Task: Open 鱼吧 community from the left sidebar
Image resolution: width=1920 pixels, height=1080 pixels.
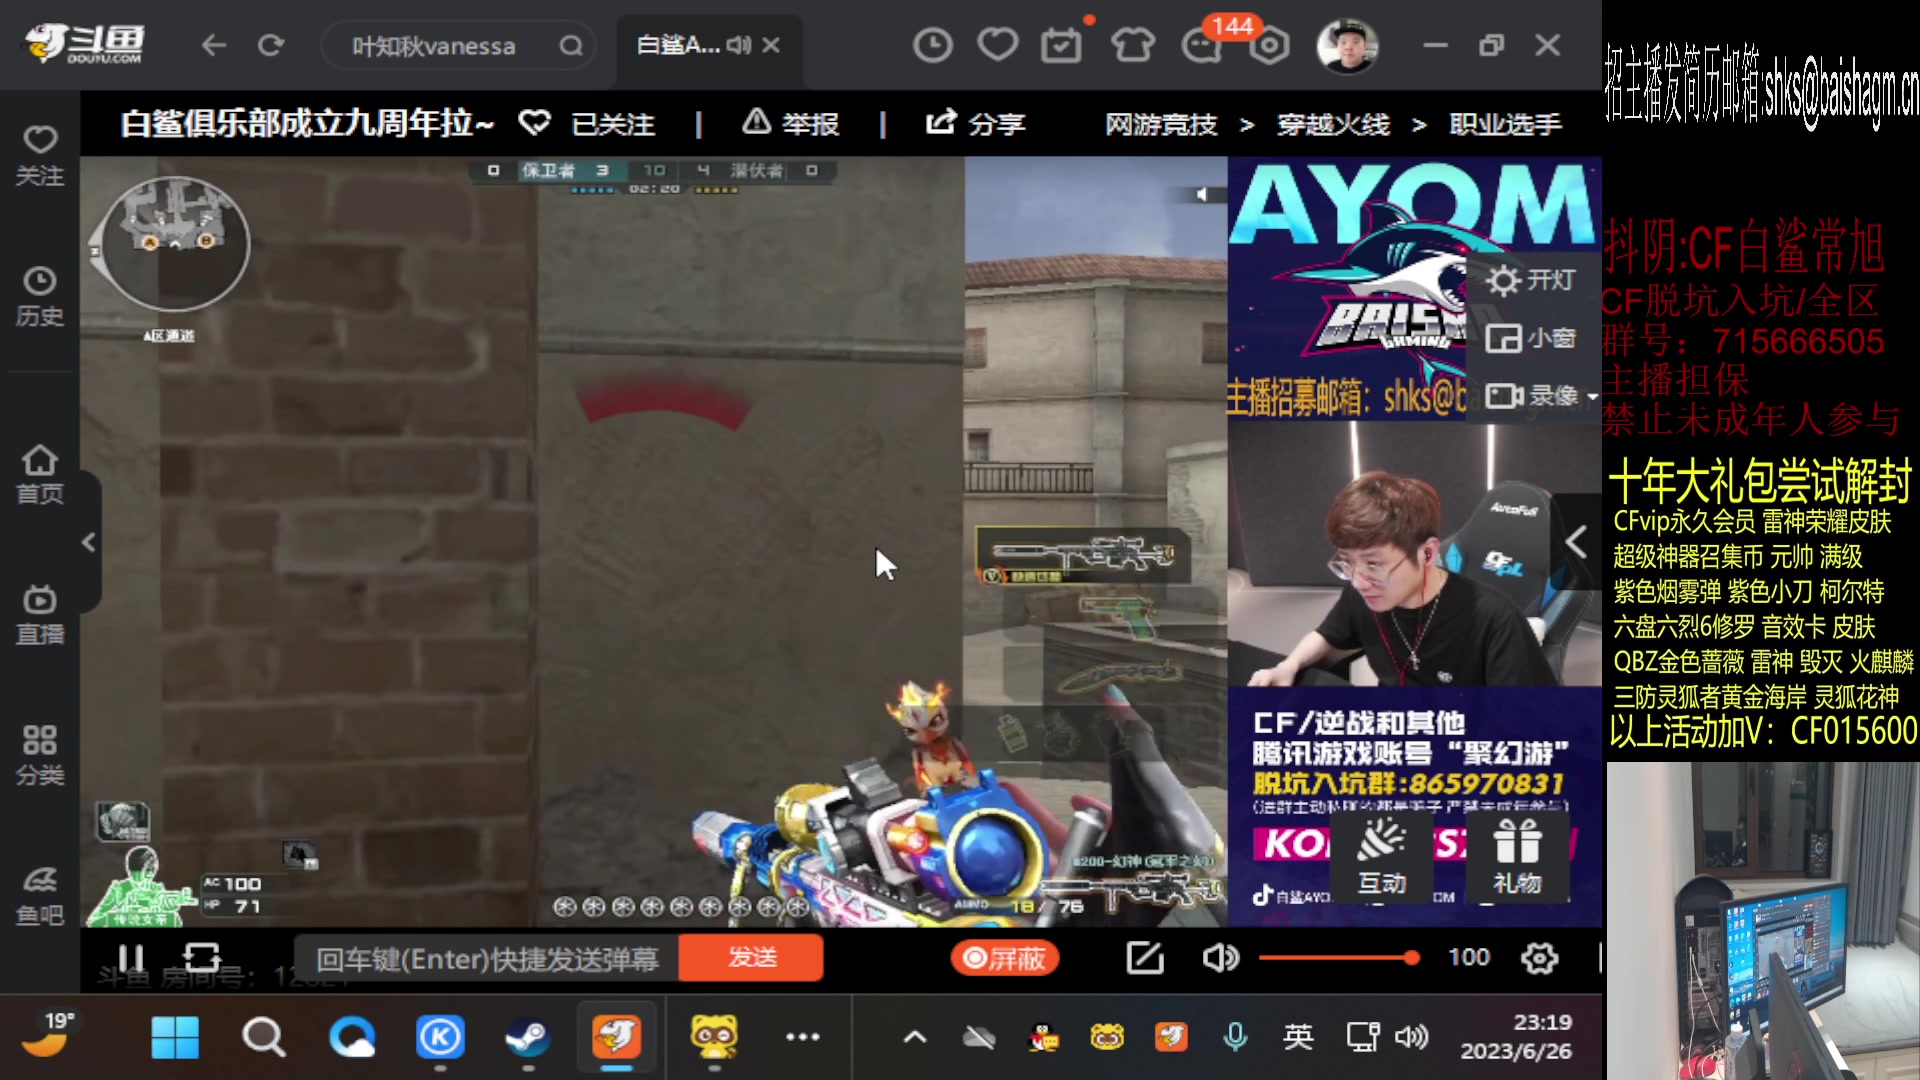Action: tap(39, 888)
